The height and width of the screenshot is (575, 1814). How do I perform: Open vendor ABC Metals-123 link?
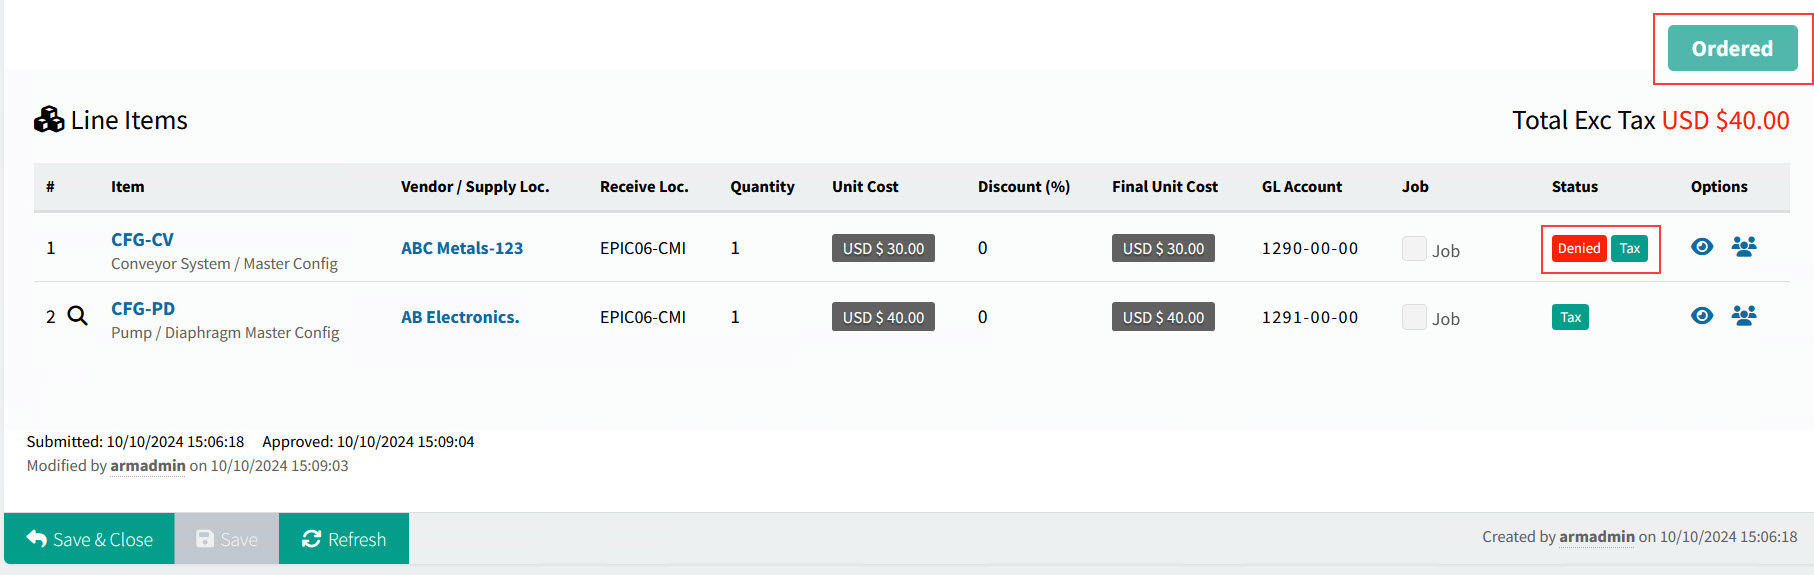[x=462, y=248]
